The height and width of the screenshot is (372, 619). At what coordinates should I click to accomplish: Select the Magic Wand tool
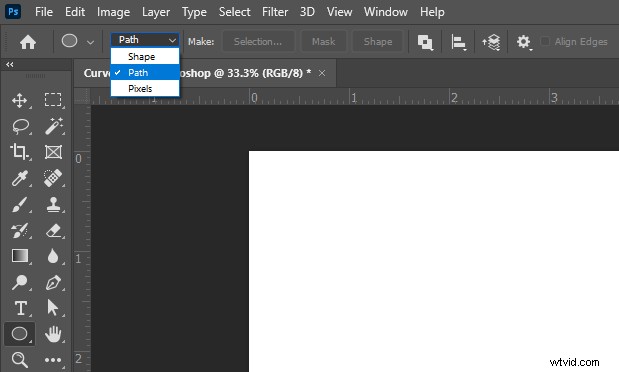[x=53, y=126]
